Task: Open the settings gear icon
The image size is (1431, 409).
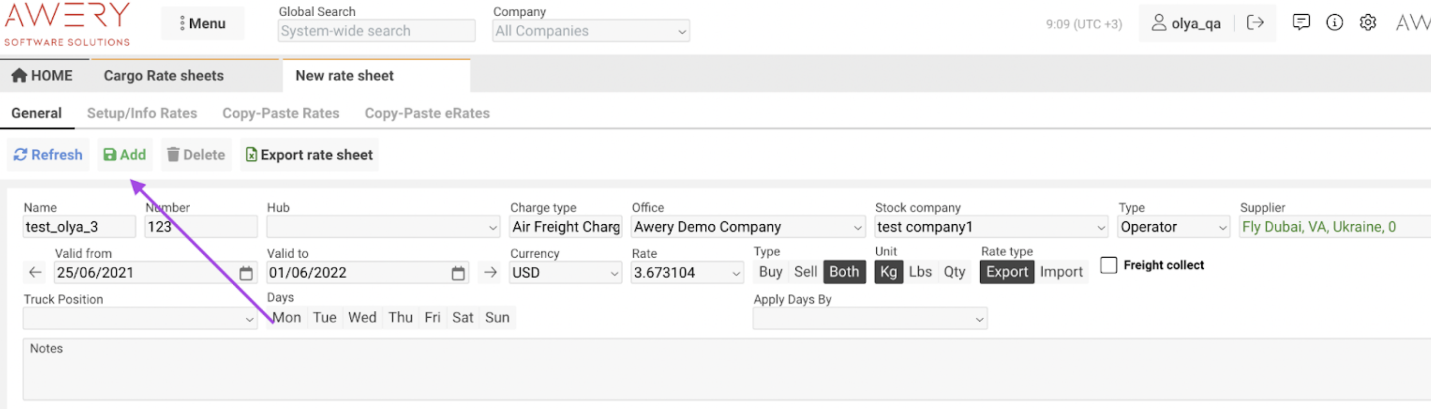Action: coord(1368,23)
